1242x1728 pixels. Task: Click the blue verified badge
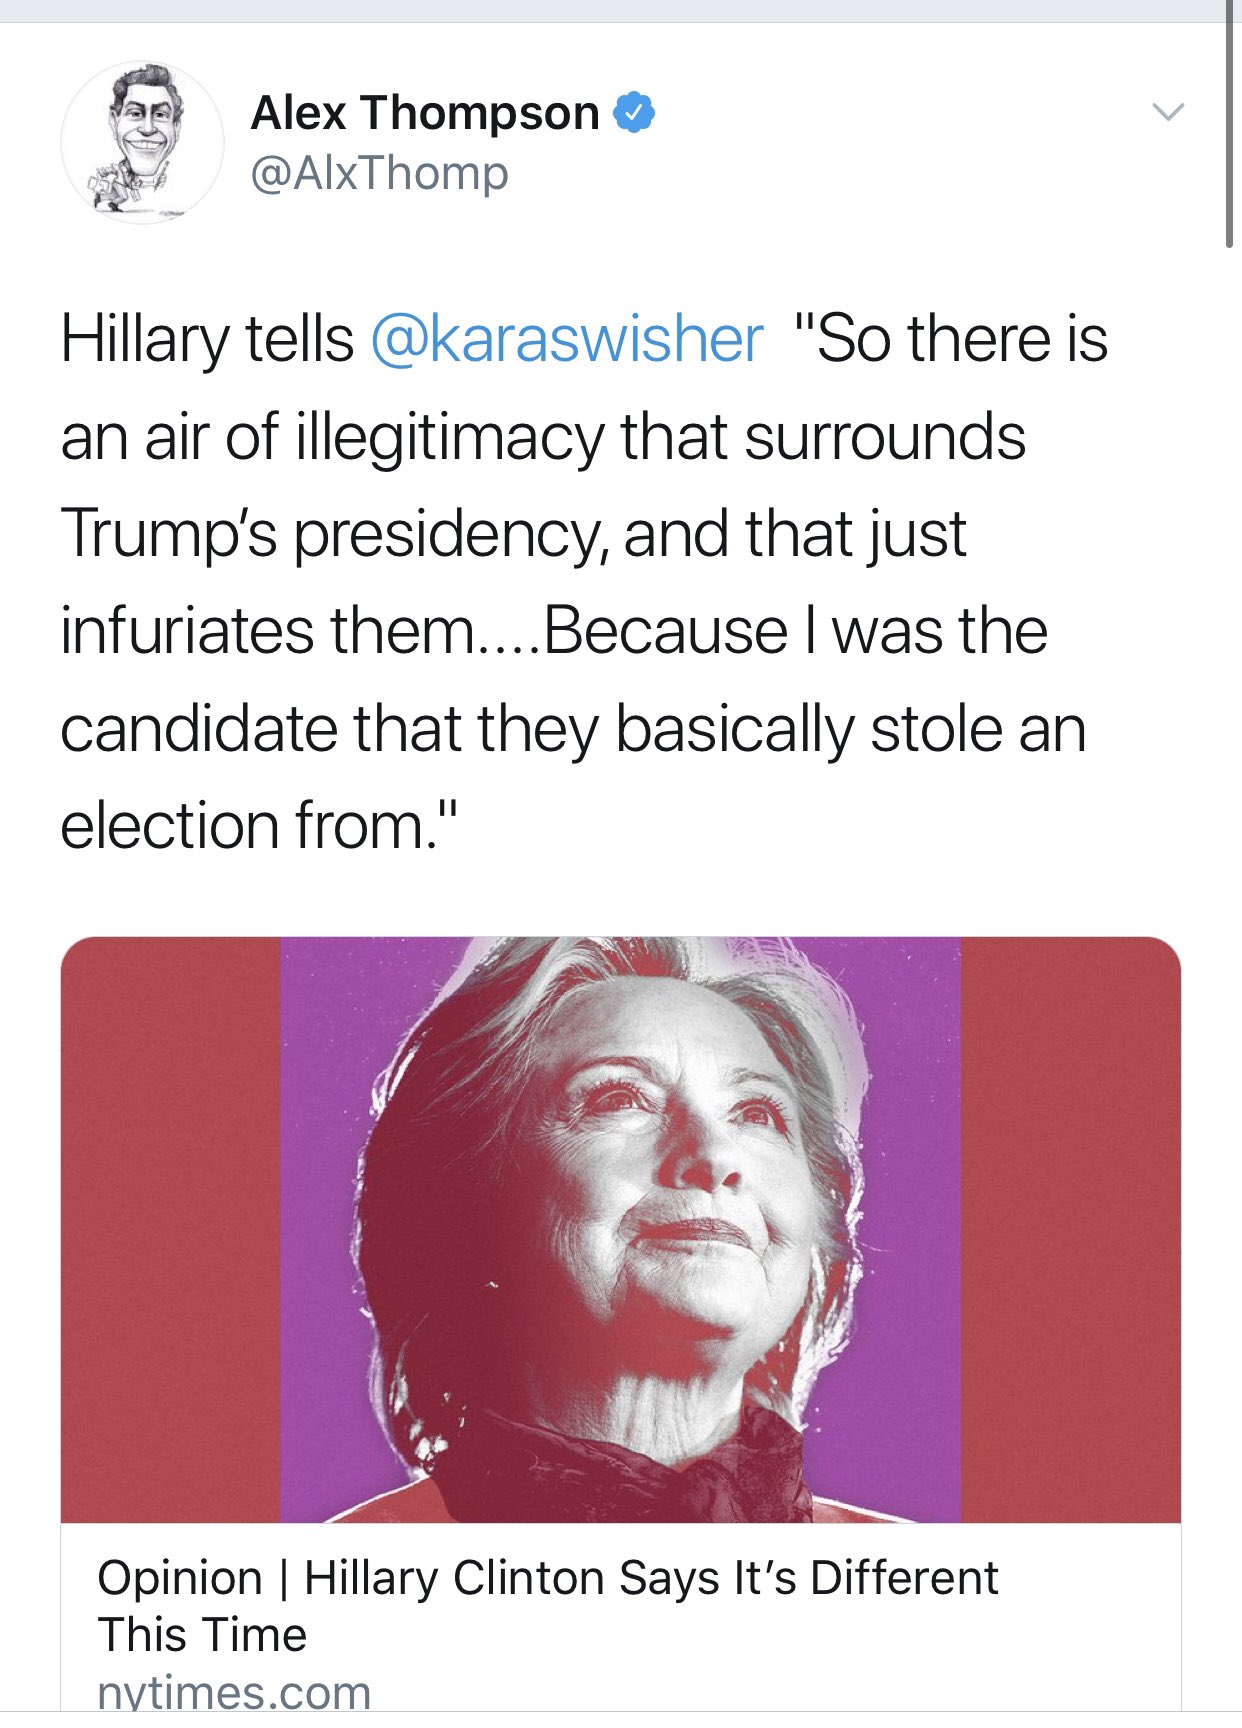tap(634, 112)
